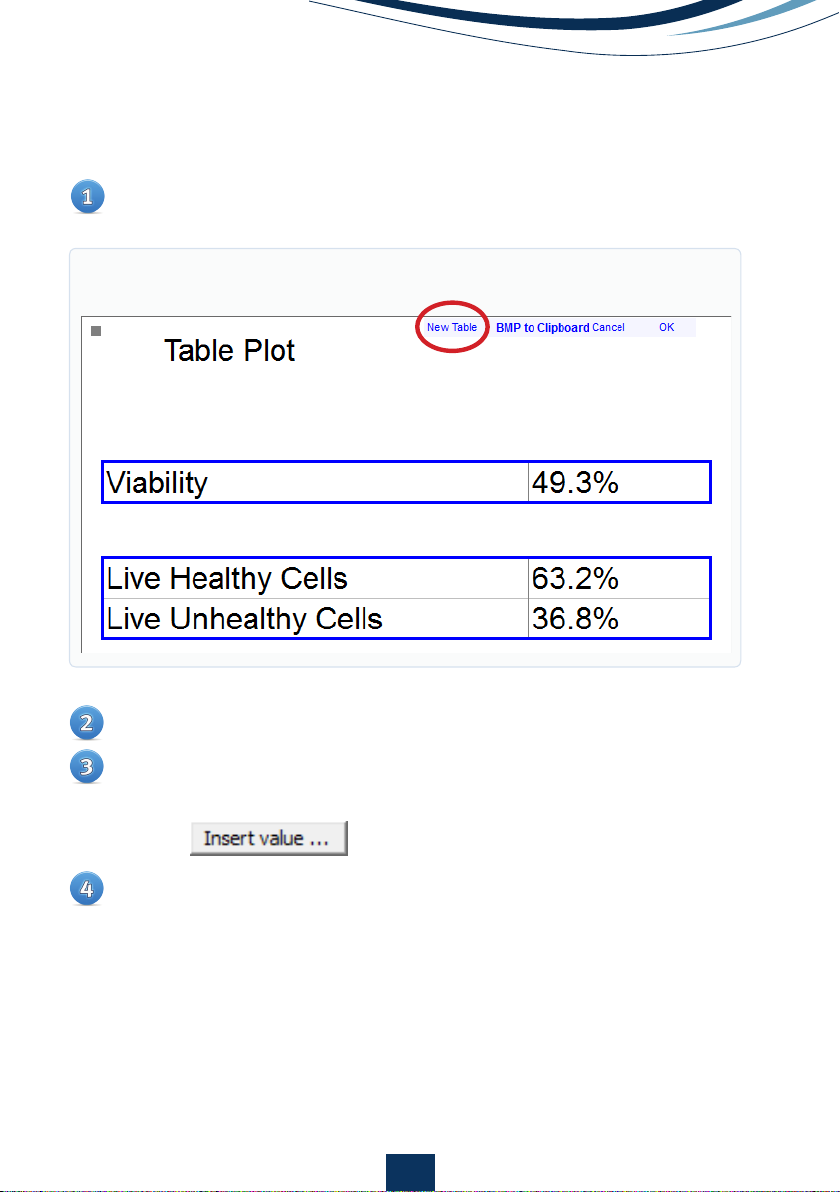This screenshot has height=1192, width=840.
Task: Click the Table Plot title
Action: [230, 351]
